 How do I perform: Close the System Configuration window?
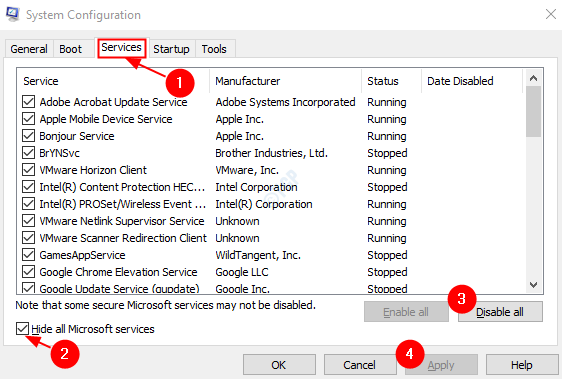click(551, 14)
